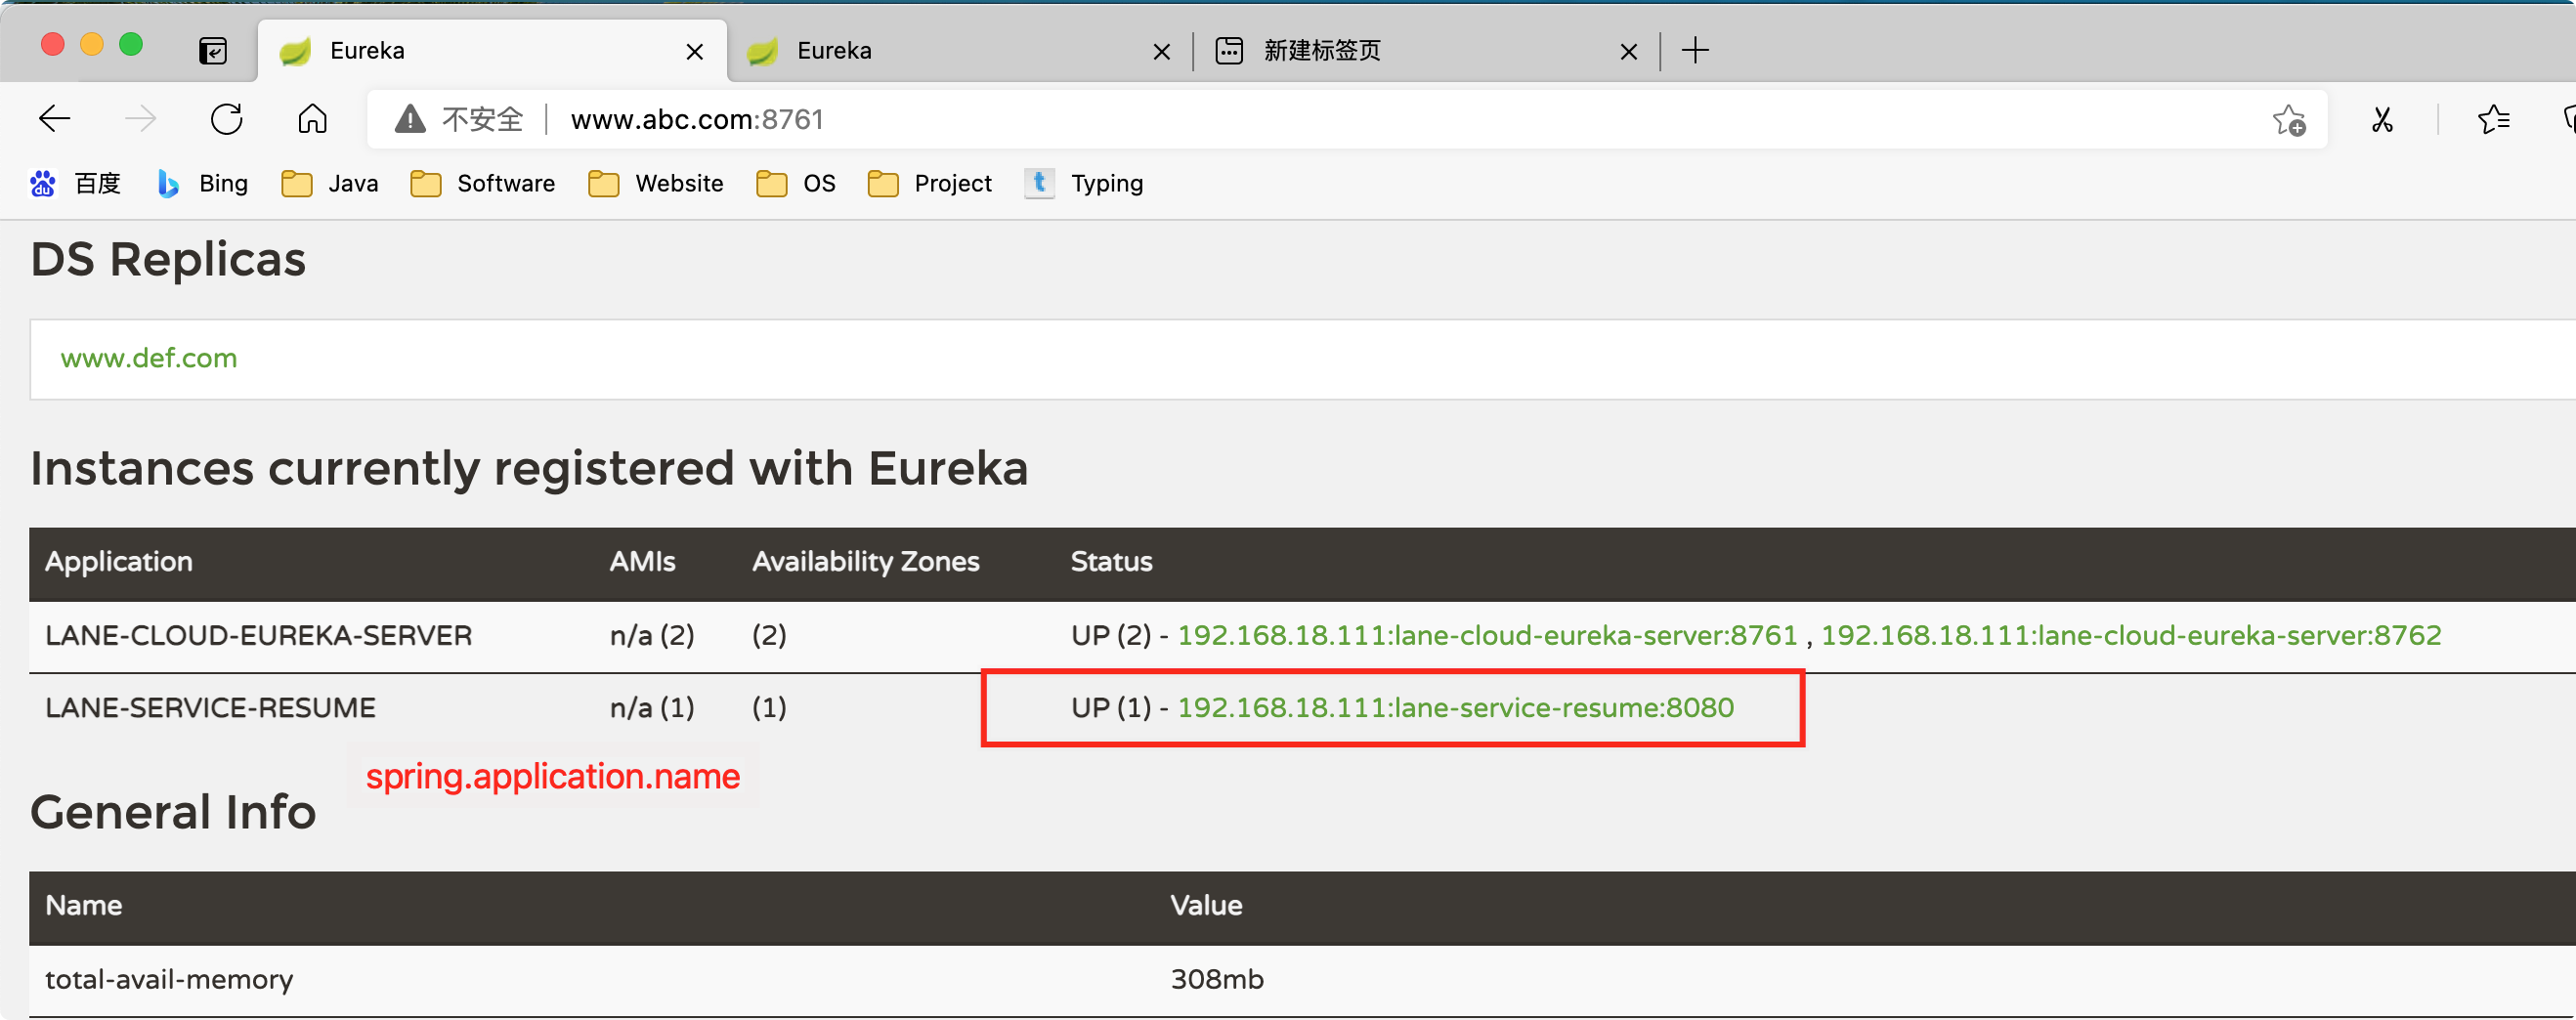
Task: Close the second Eureka tab
Action: [x=1161, y=51]
